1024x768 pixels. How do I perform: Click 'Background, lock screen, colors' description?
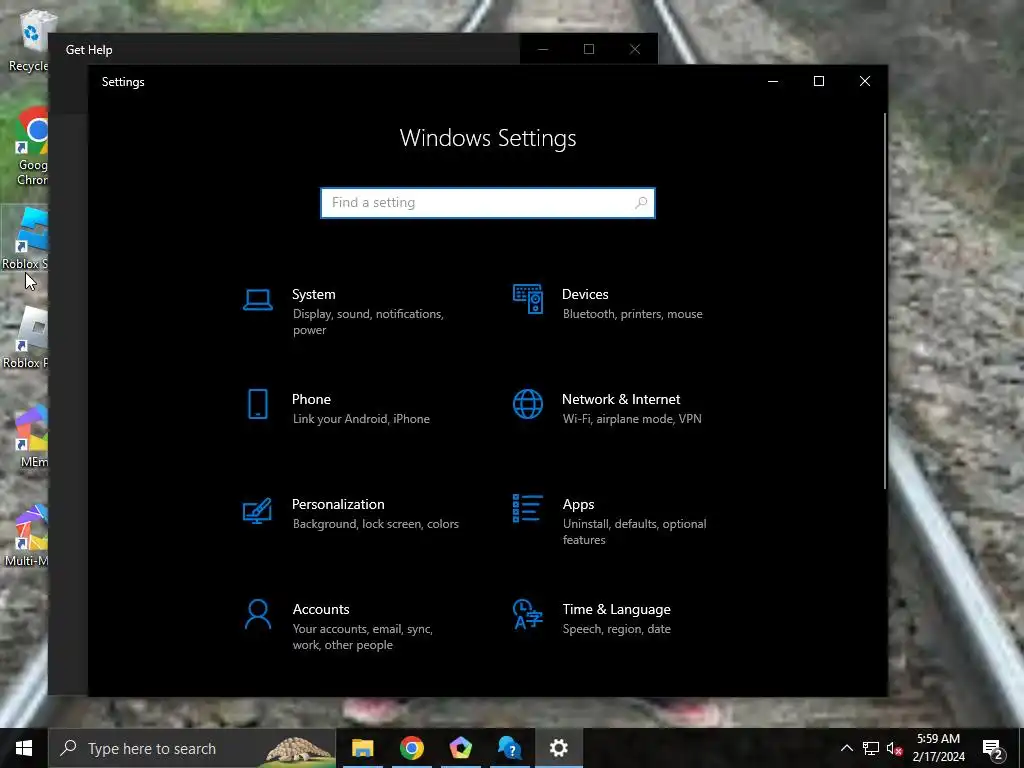[376, 524]
